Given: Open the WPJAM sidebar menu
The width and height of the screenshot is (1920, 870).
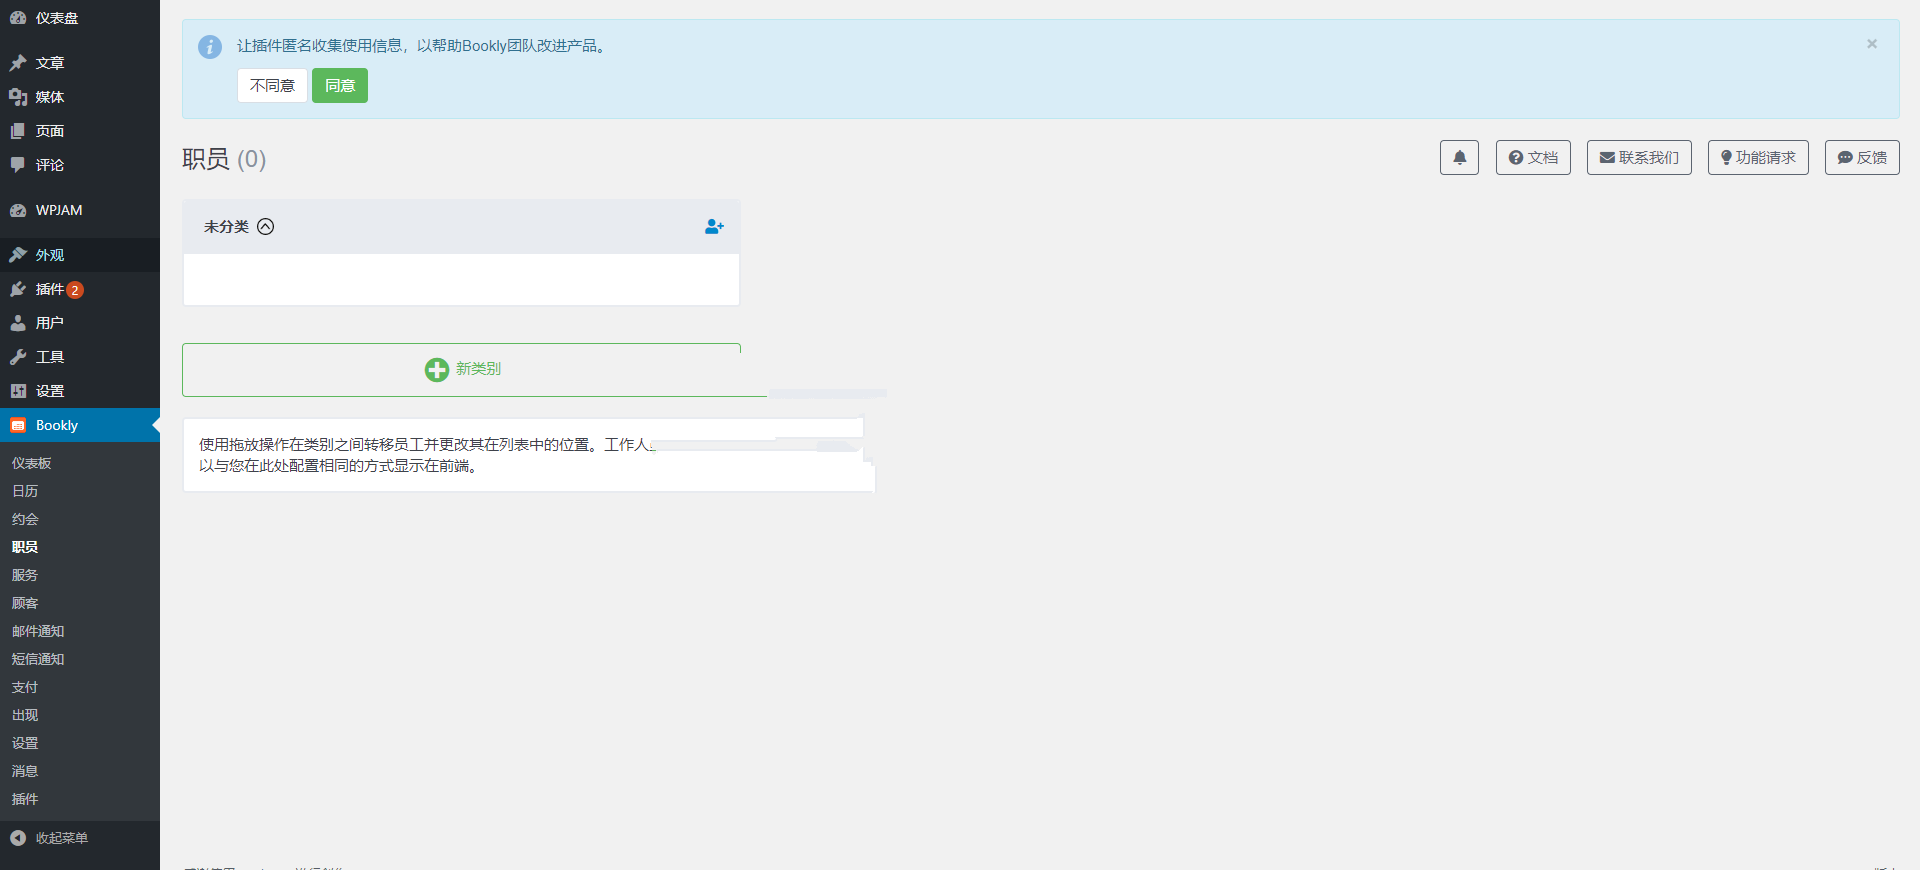Looking at the screenshot, I should [58, 210].
